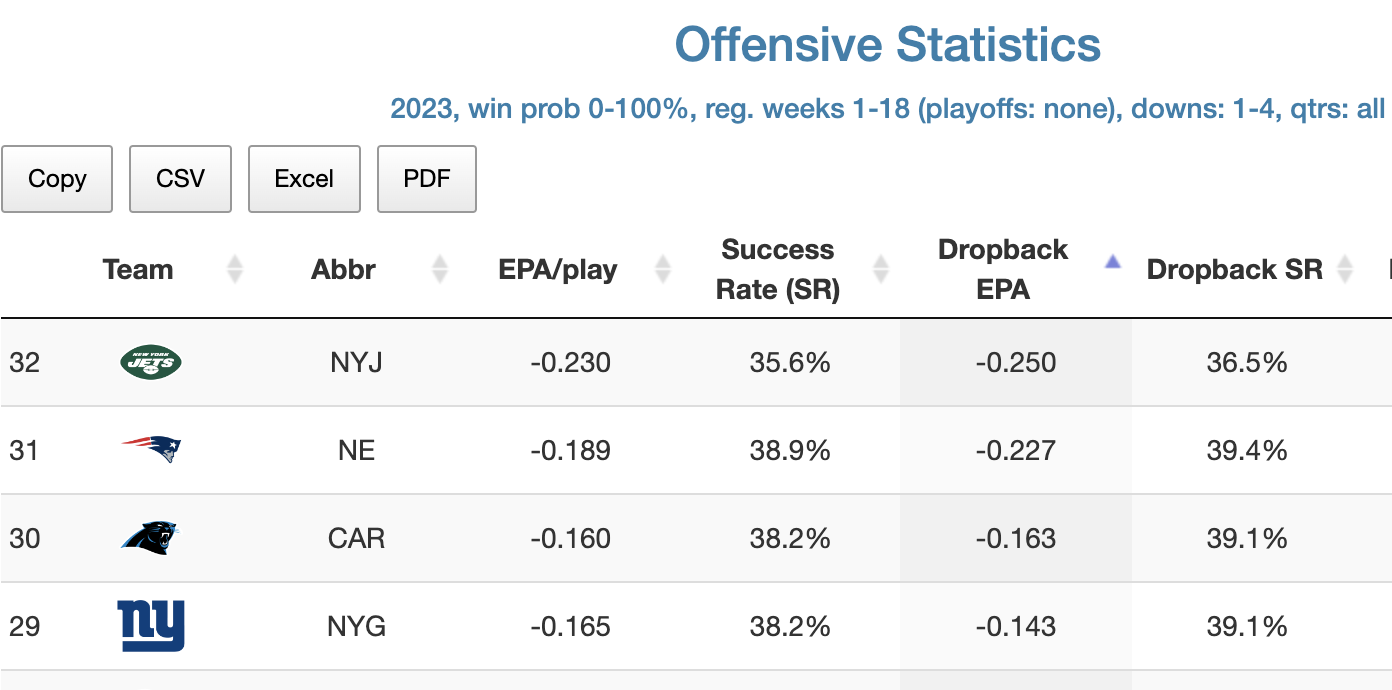Click the Carolina Panthers logo
Viewport: 1392px width, 690px height.
click(x=150, y=538)
